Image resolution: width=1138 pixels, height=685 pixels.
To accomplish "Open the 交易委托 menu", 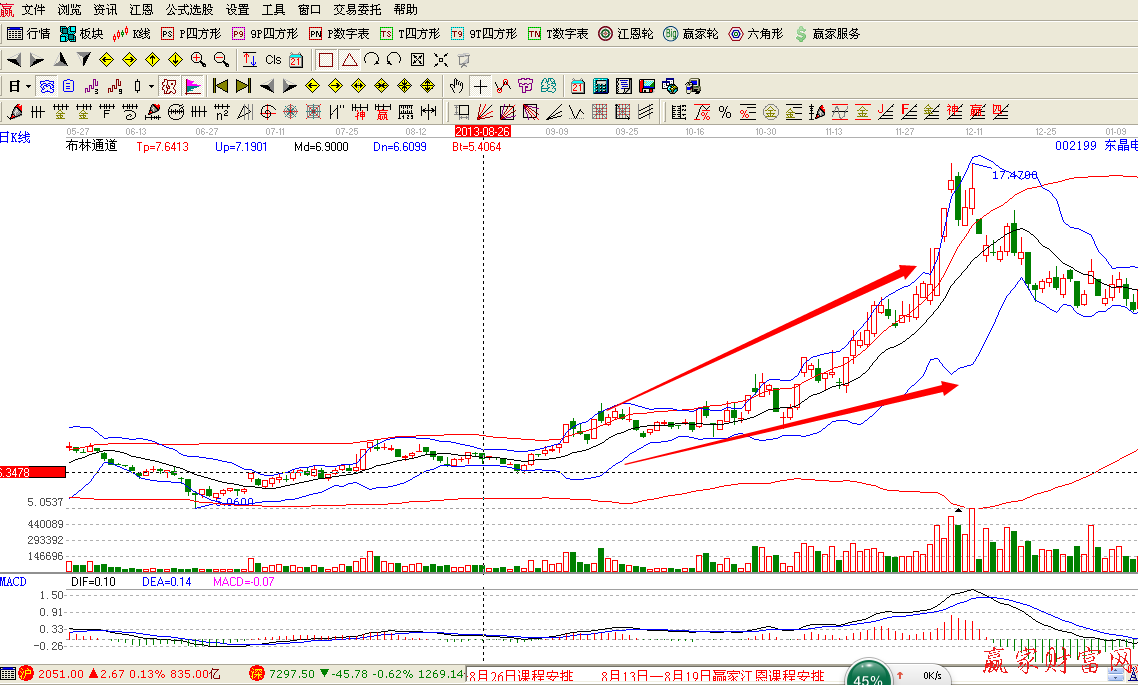I will tap(357, 9).
